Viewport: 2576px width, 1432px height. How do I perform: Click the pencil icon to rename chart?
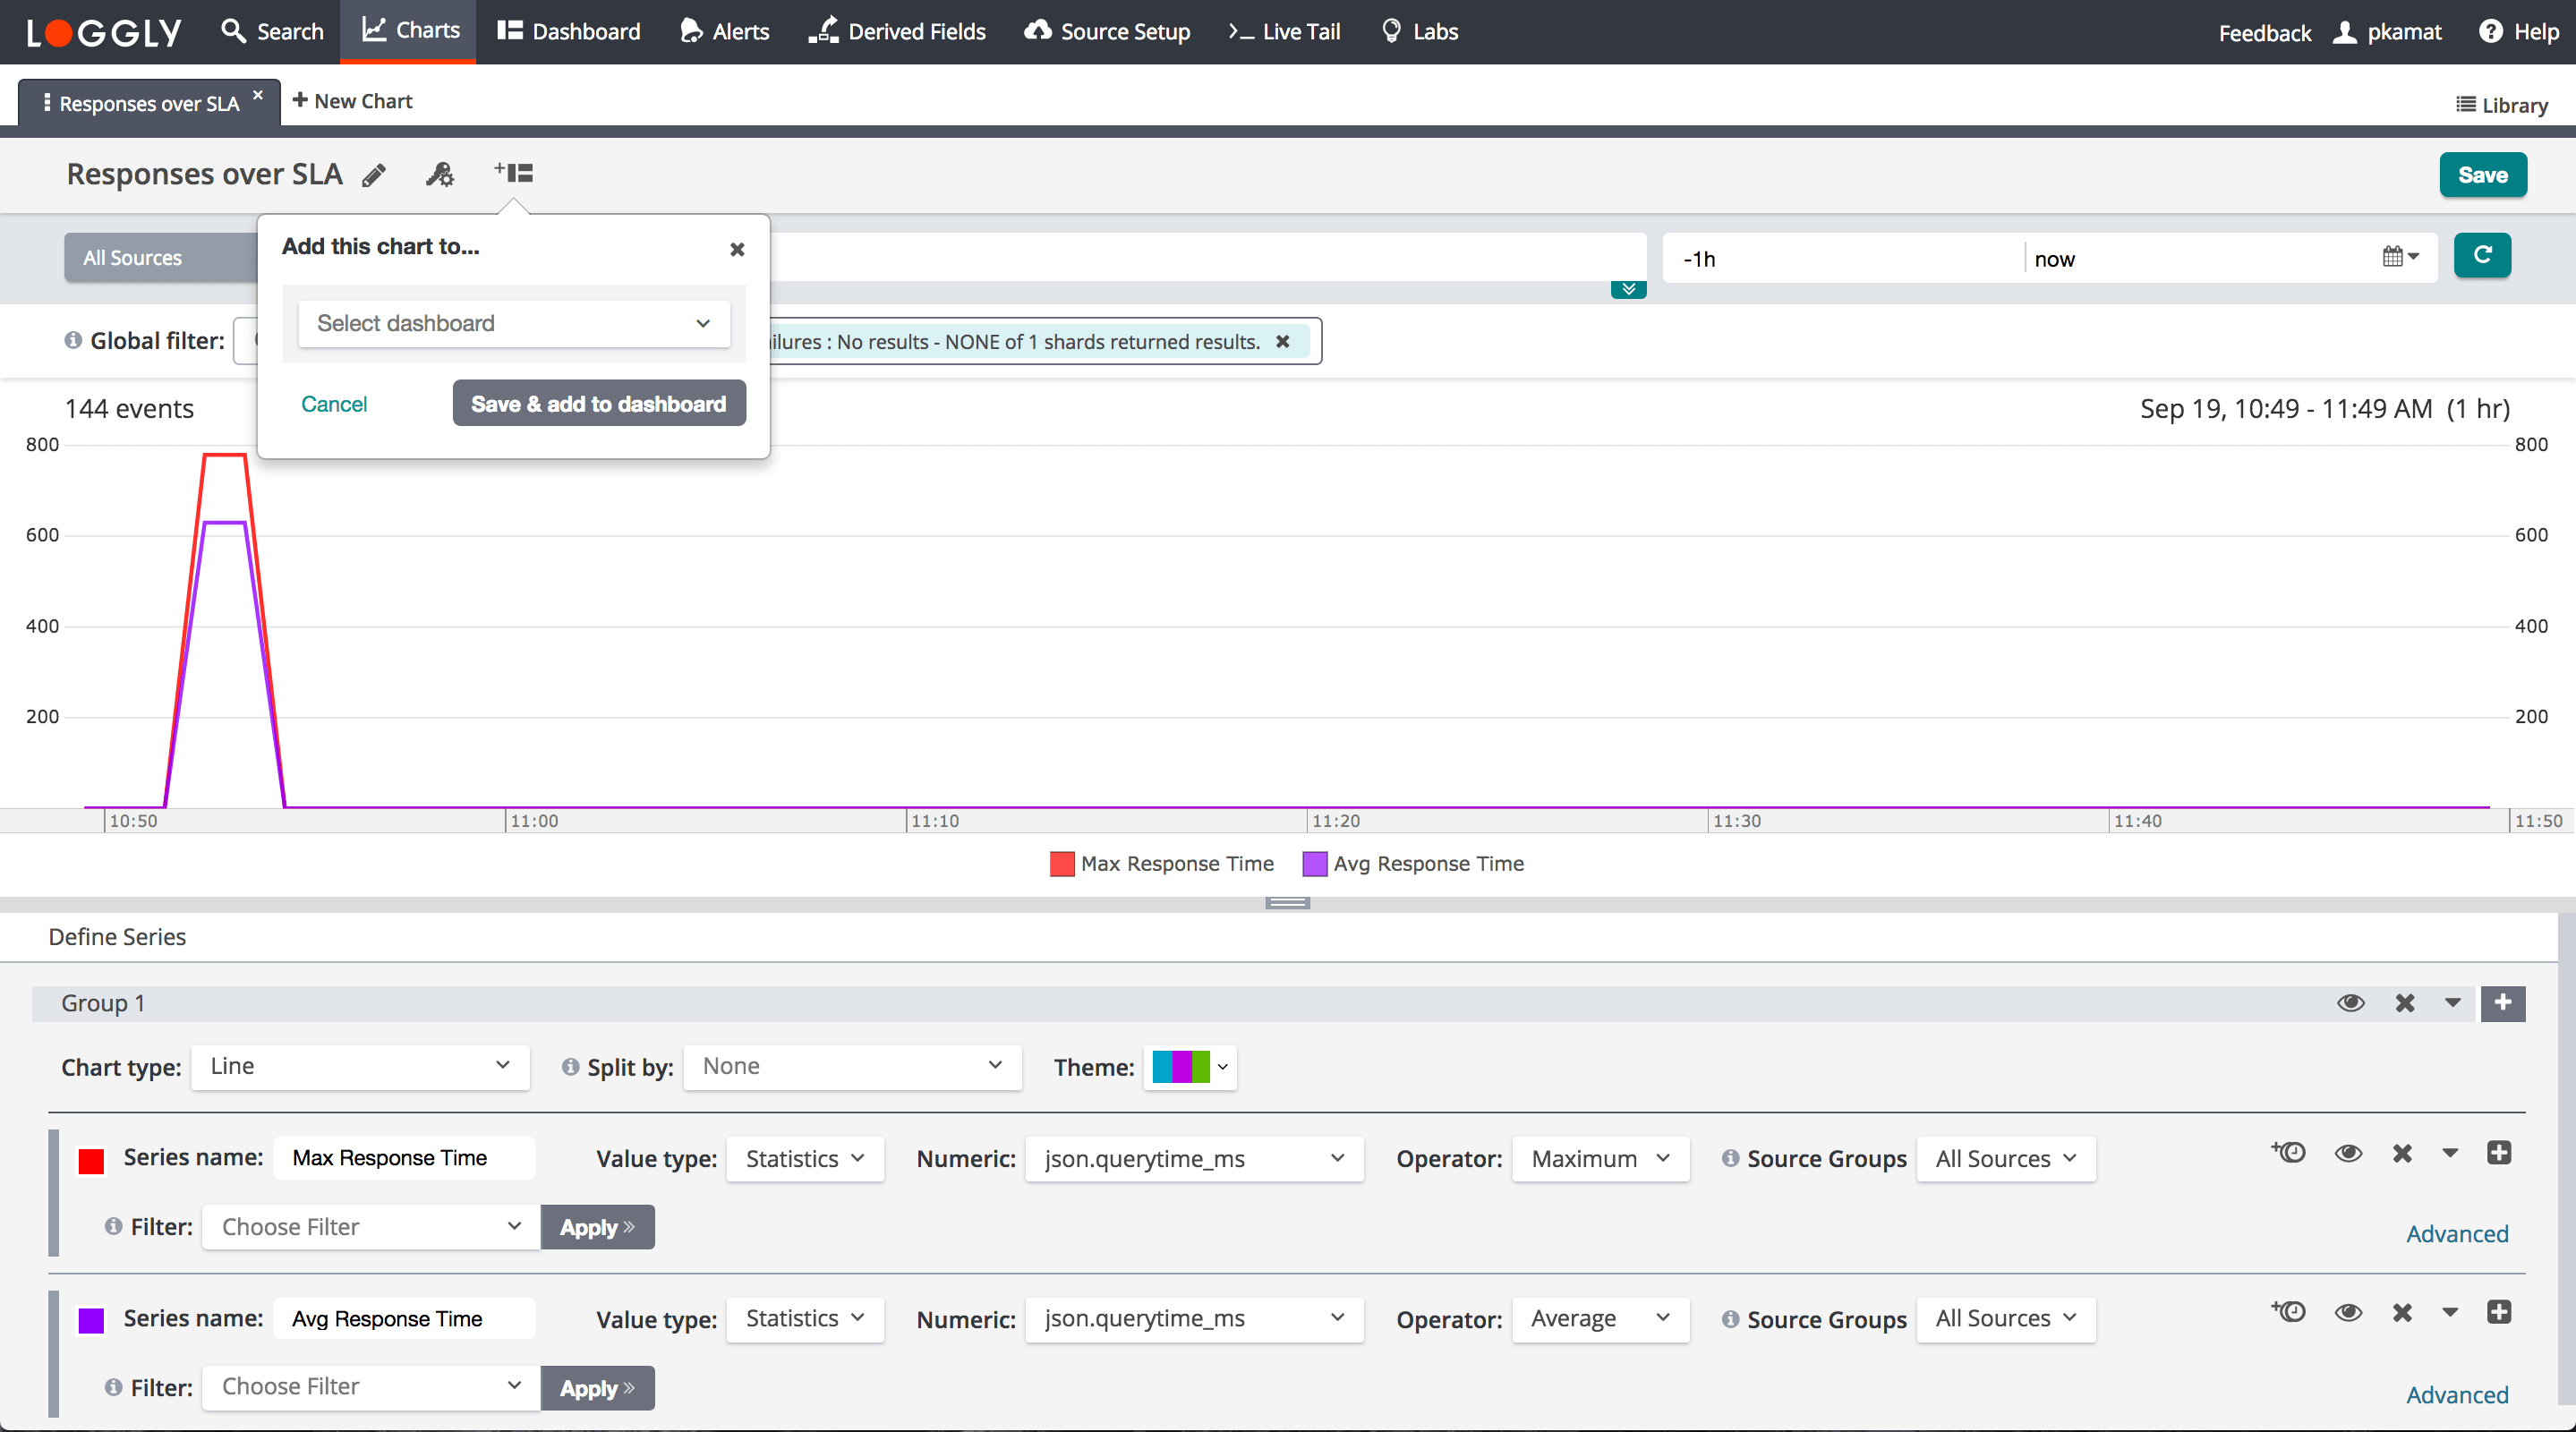[374, 176]
